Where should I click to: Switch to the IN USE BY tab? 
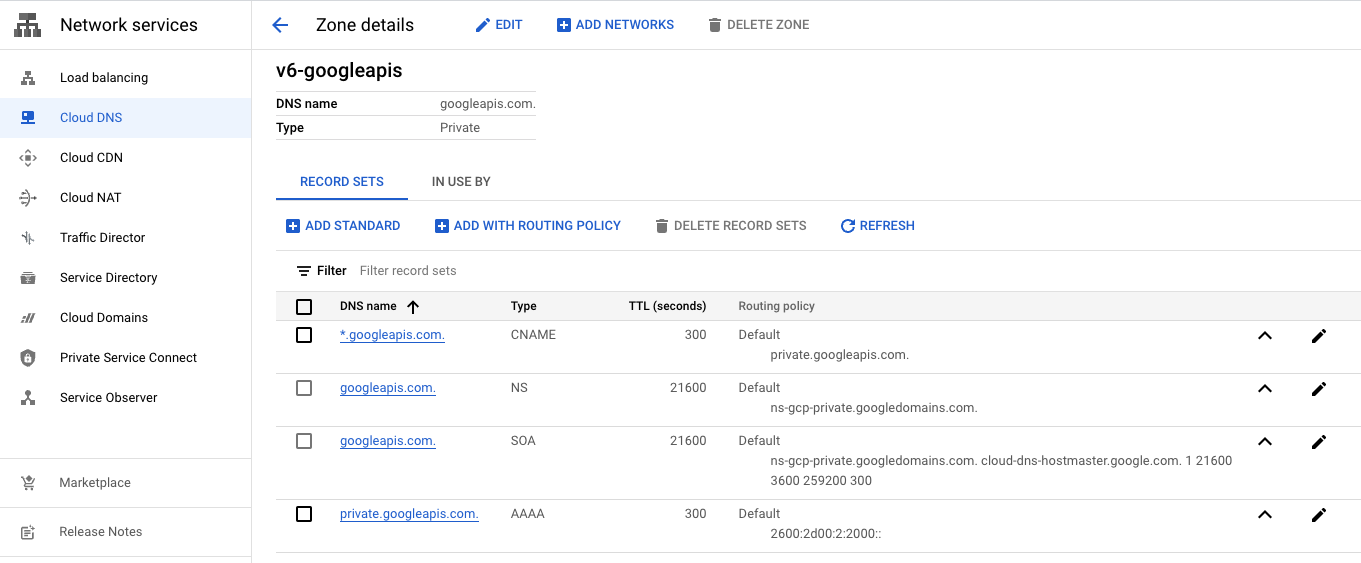(x=461, y=182)
